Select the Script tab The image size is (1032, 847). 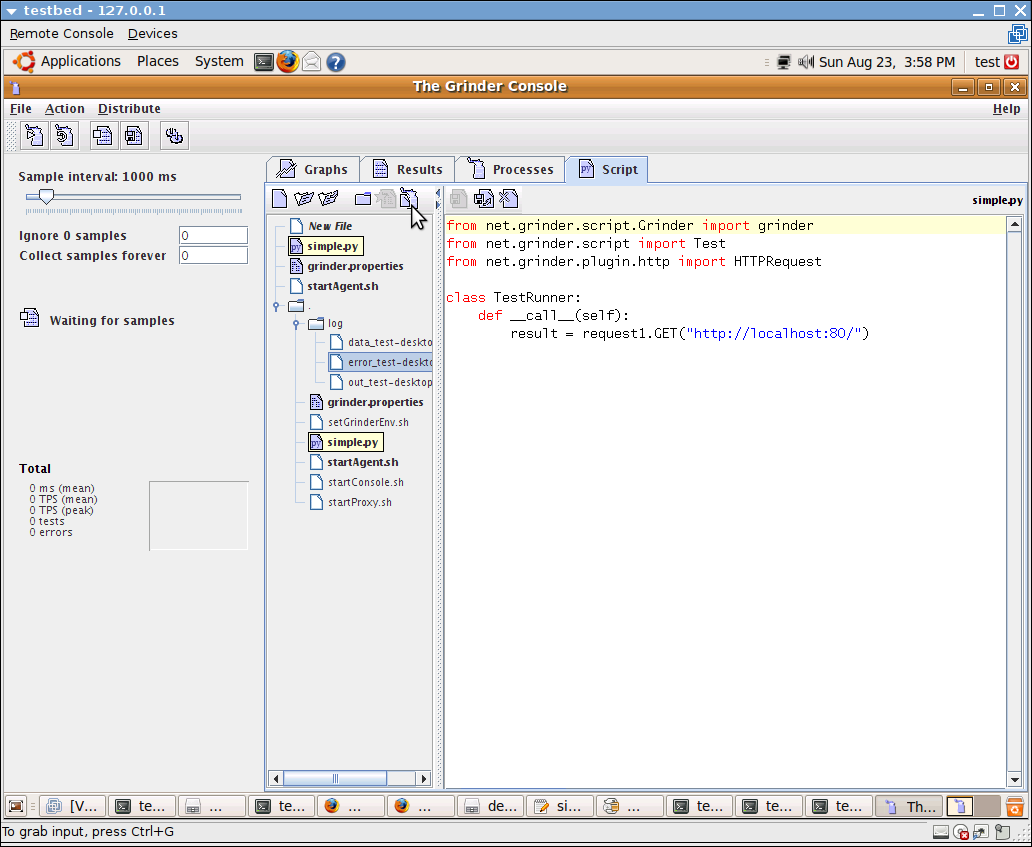[607, 169]
